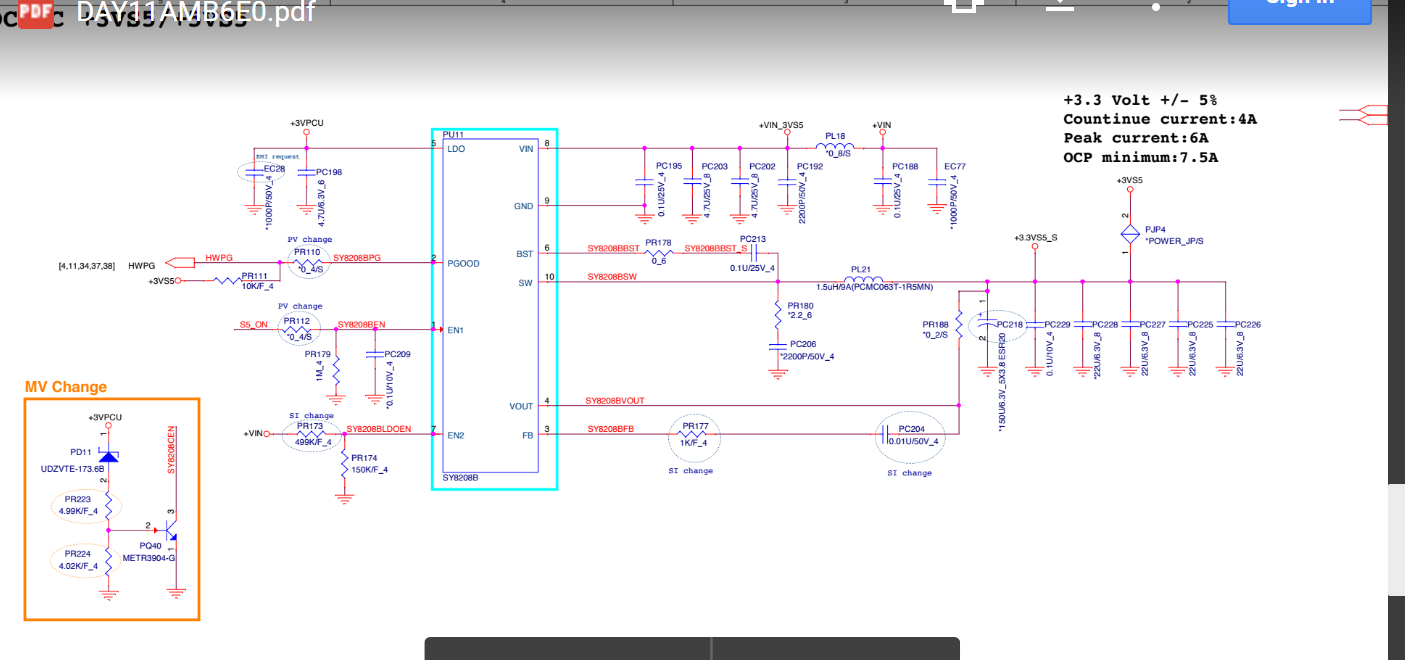1405x660 pixels.
Task: Click the SY8208B chip name below block
Action: 461,478
